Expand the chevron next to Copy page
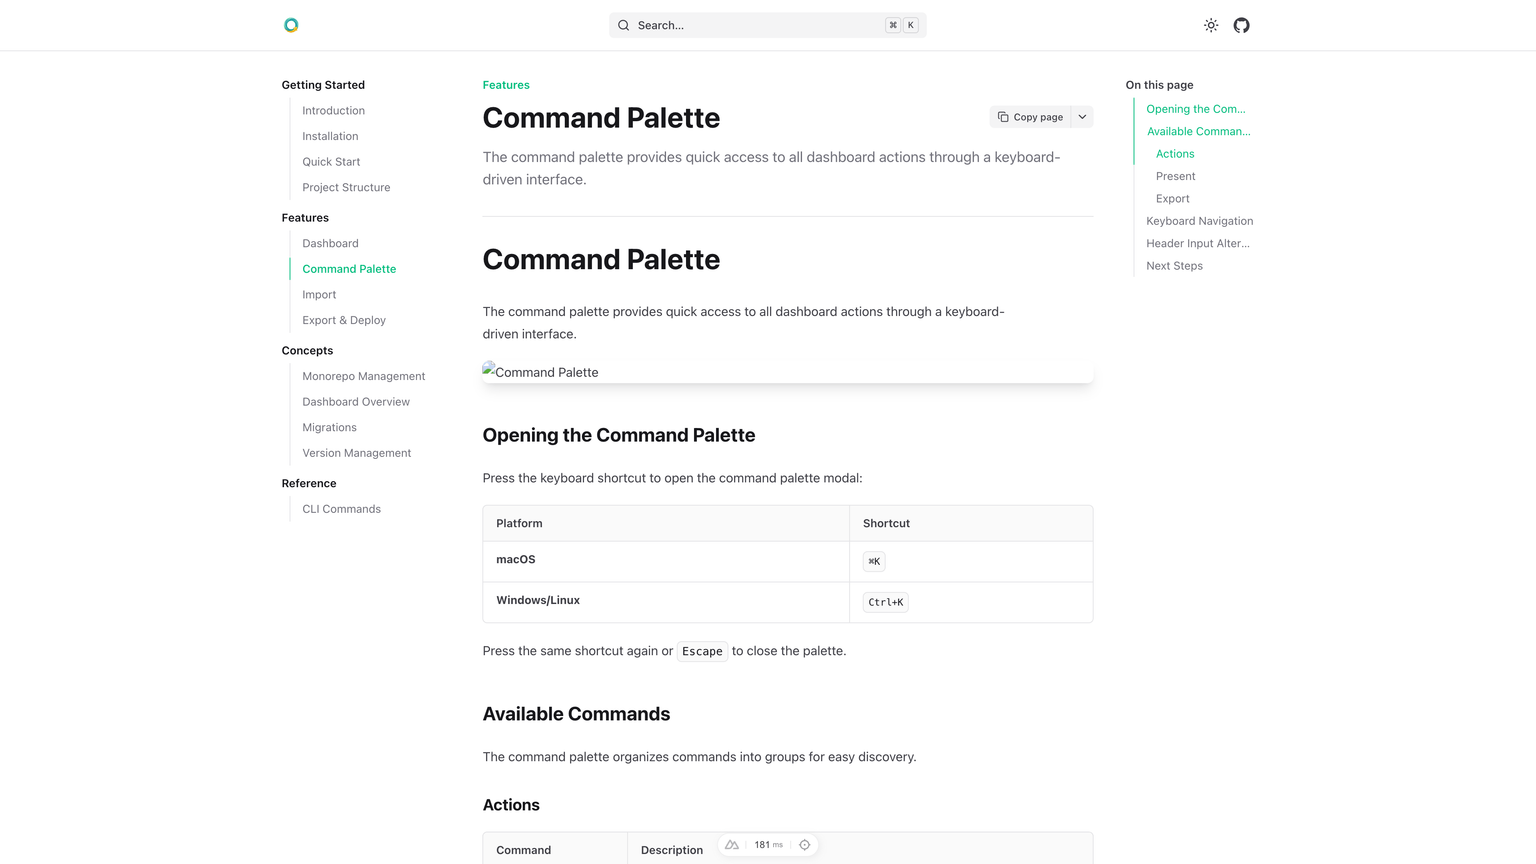The height and width of the screenshot is (864, 1536). [1081, 116]
